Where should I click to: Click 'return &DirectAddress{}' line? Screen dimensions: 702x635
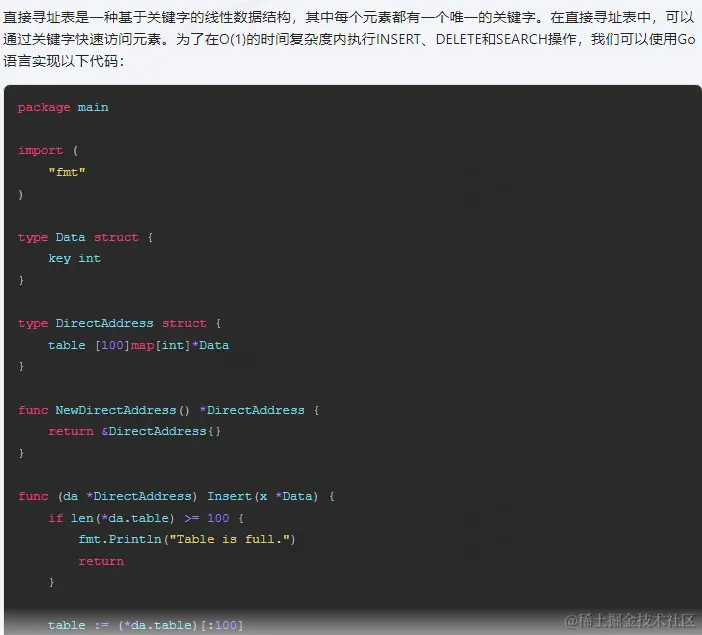coord(134,431)
